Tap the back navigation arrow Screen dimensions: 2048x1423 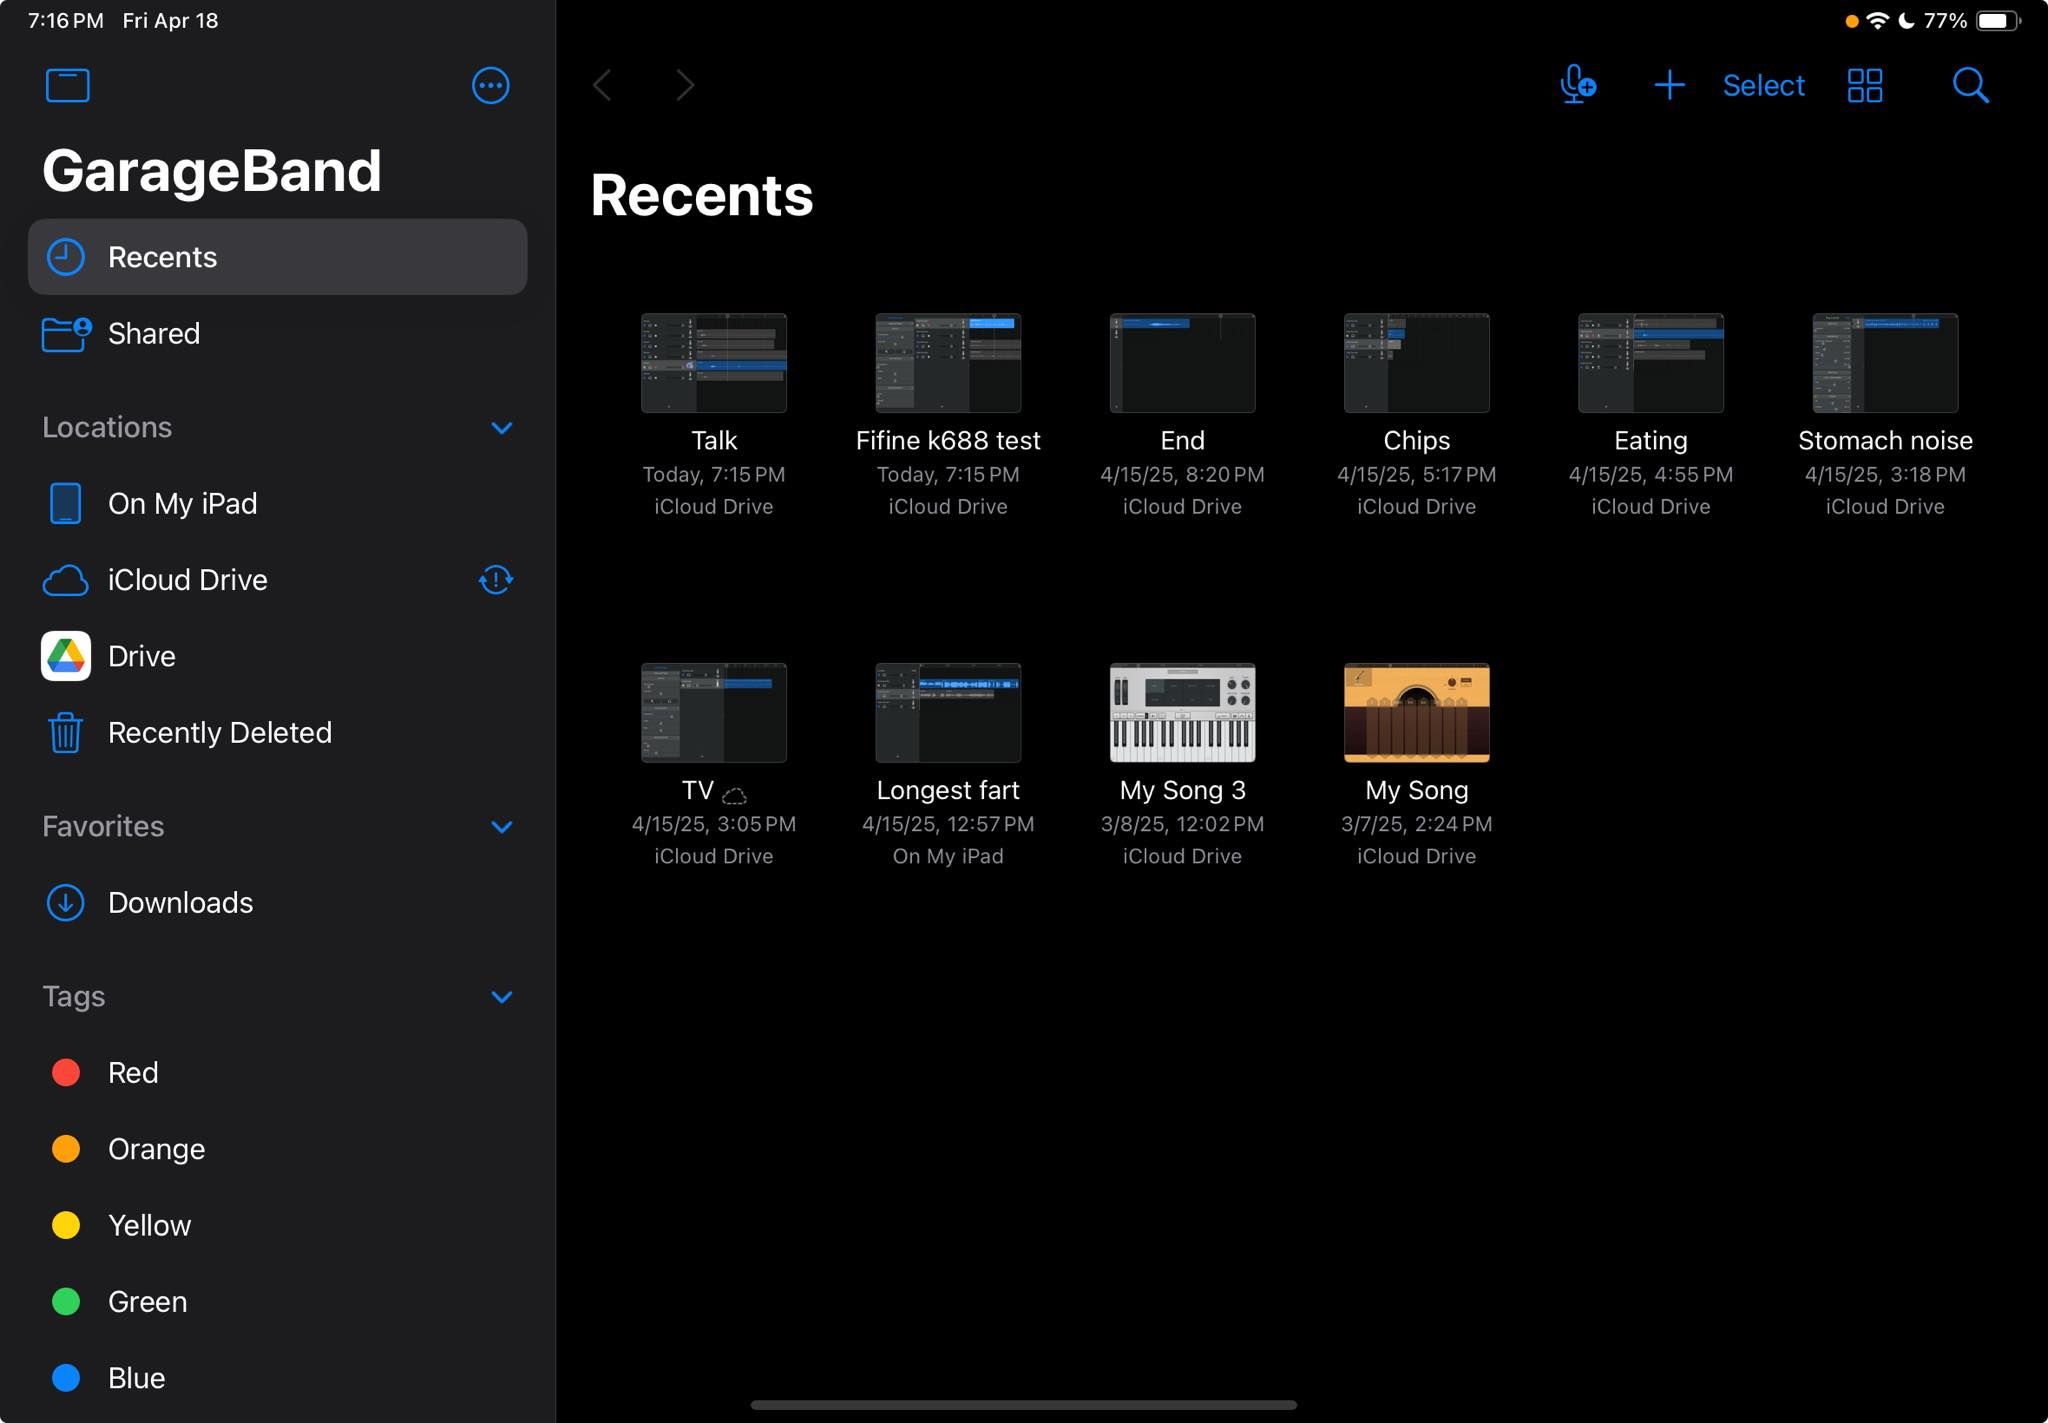602,85
